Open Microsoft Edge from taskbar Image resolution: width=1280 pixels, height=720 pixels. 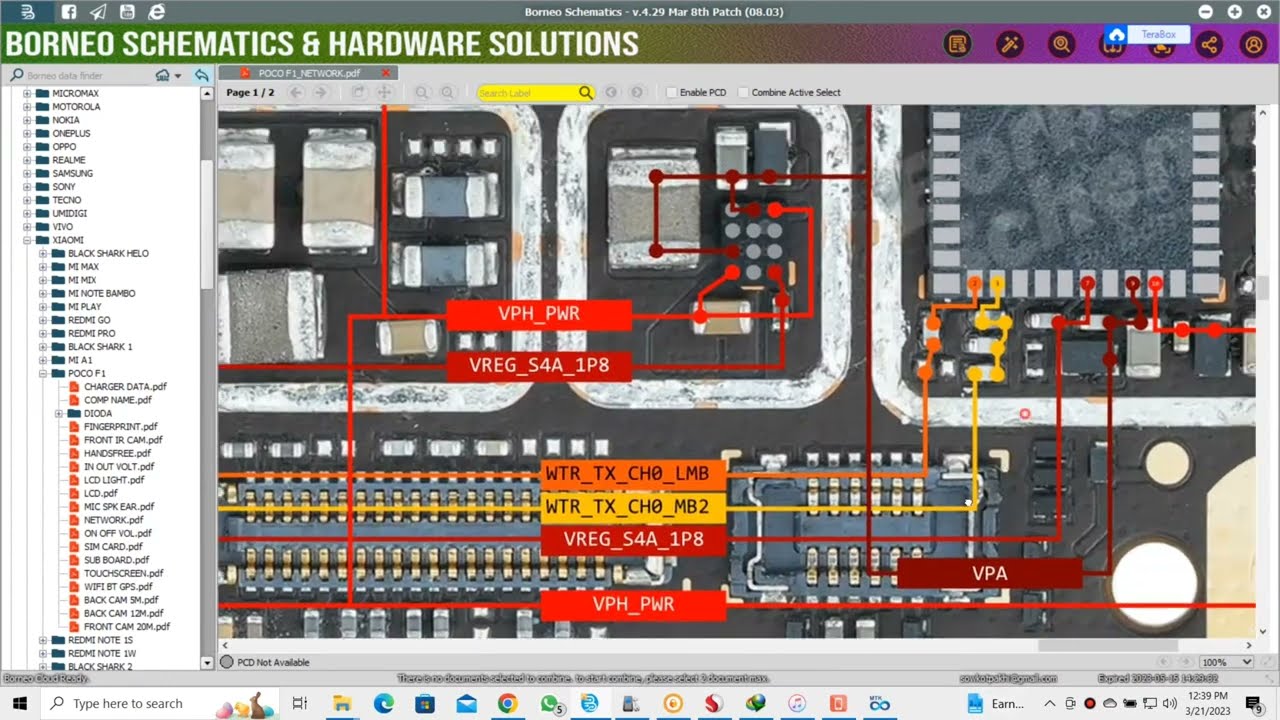[x=383, y=703]
